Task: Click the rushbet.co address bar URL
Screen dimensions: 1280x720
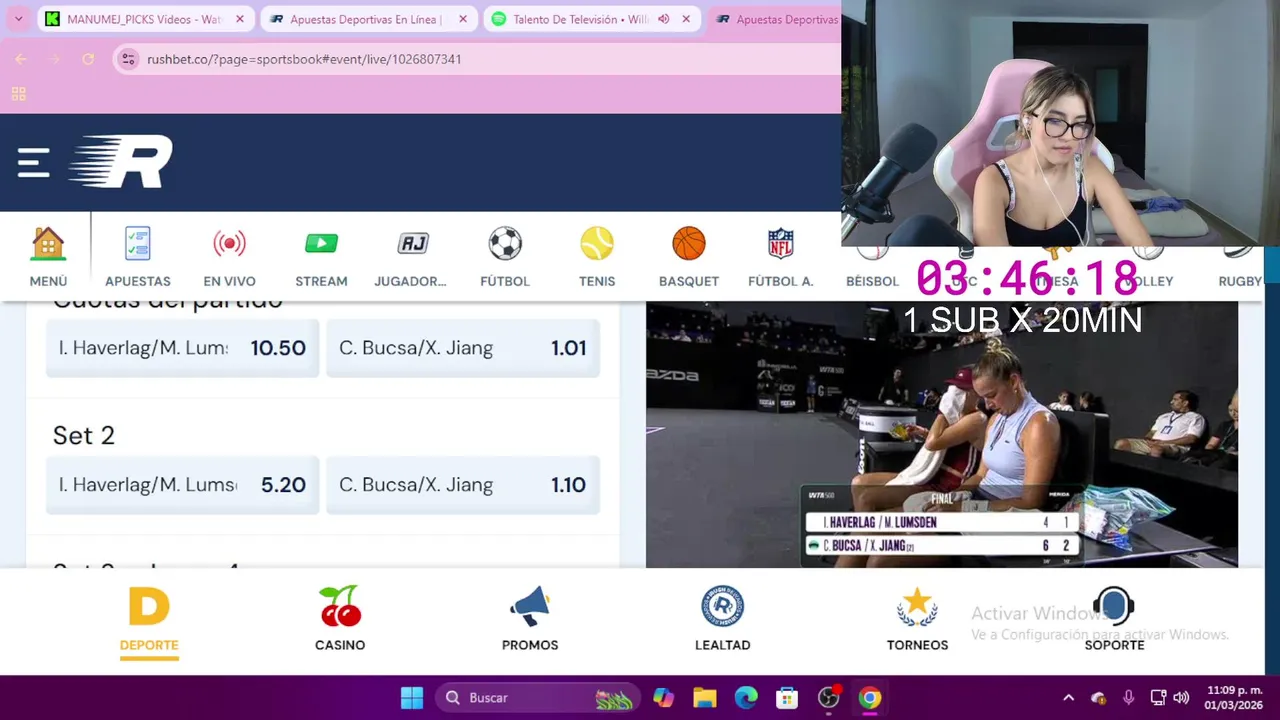Action: tap(304, 59)
